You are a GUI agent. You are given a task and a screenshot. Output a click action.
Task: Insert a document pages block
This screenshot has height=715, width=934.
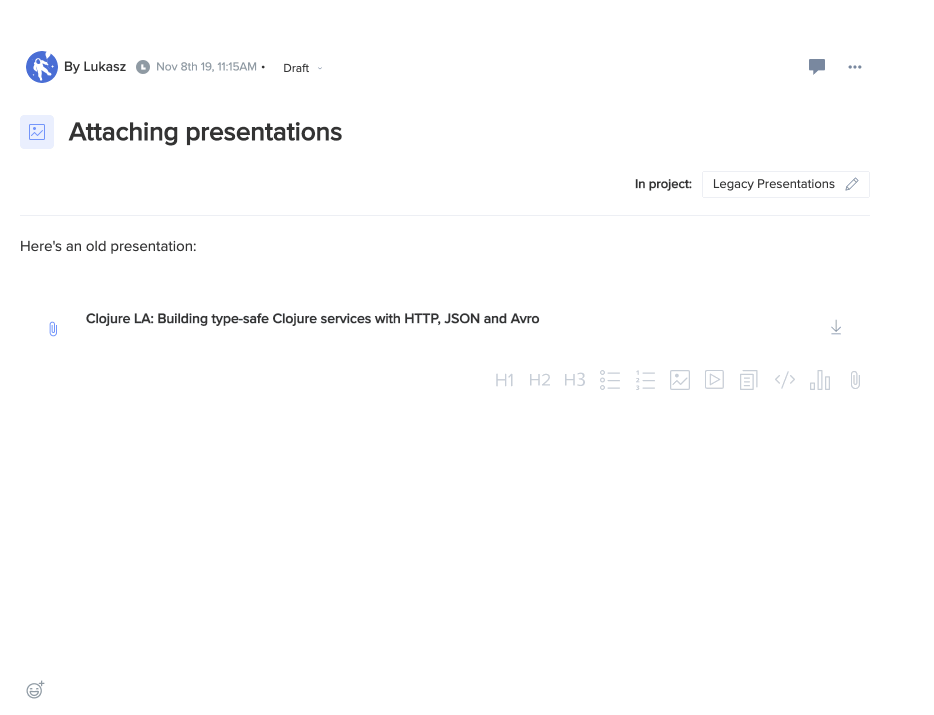point(749,380)
